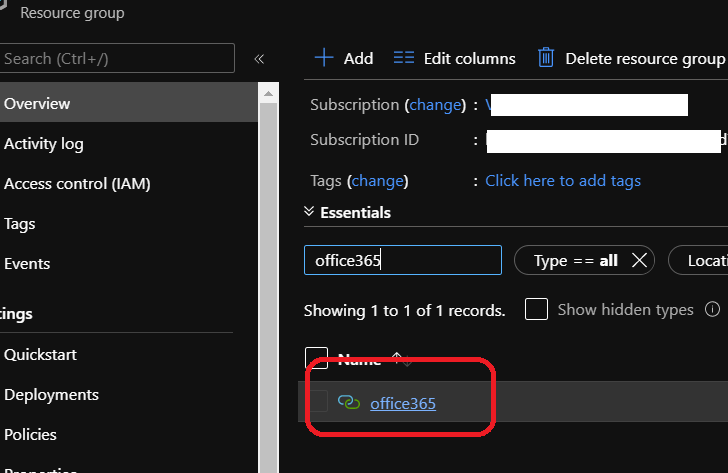Click the Add plus icon
728x473 pixels.
pyautogui.click(x=323, y=58)
